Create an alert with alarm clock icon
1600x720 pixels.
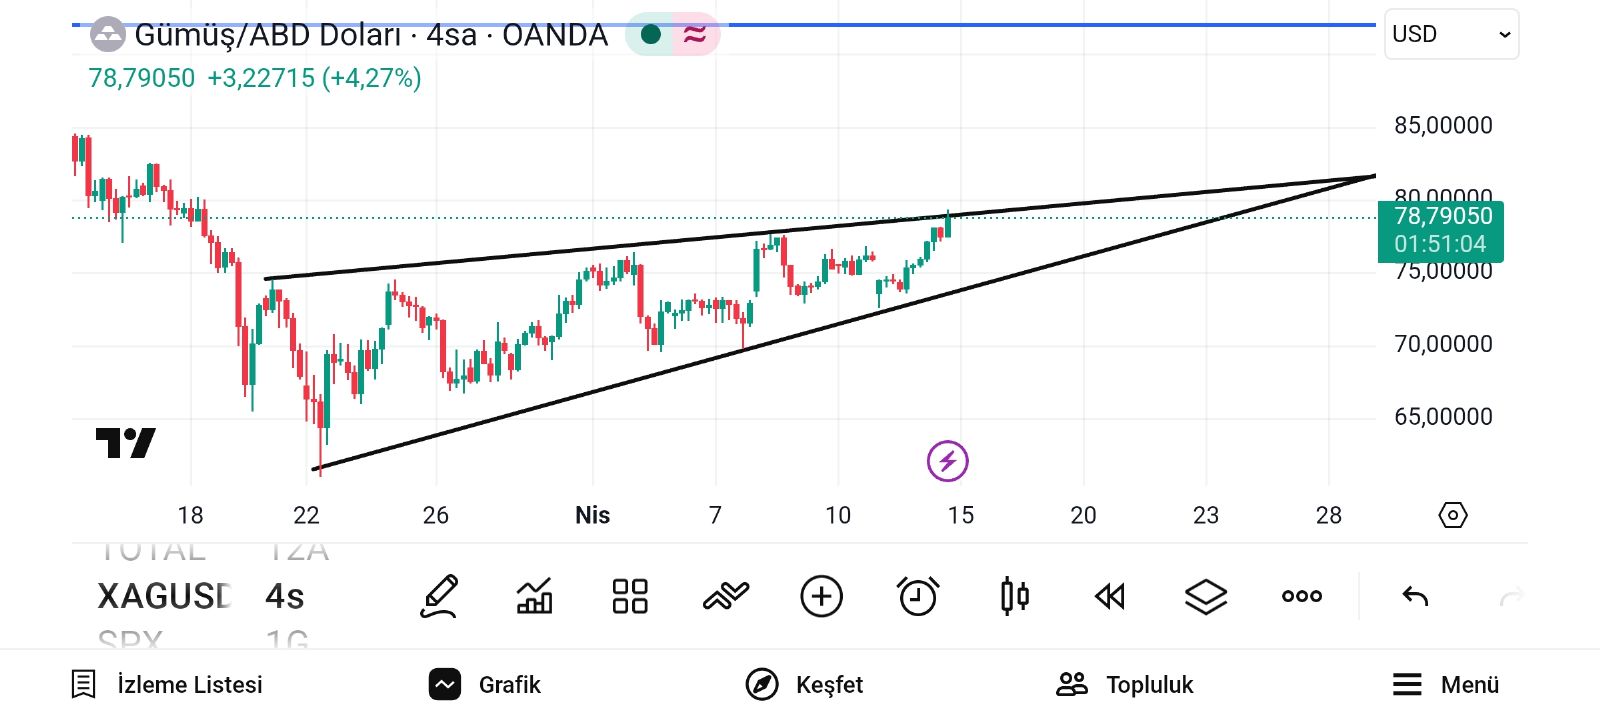tap(918, 597)
